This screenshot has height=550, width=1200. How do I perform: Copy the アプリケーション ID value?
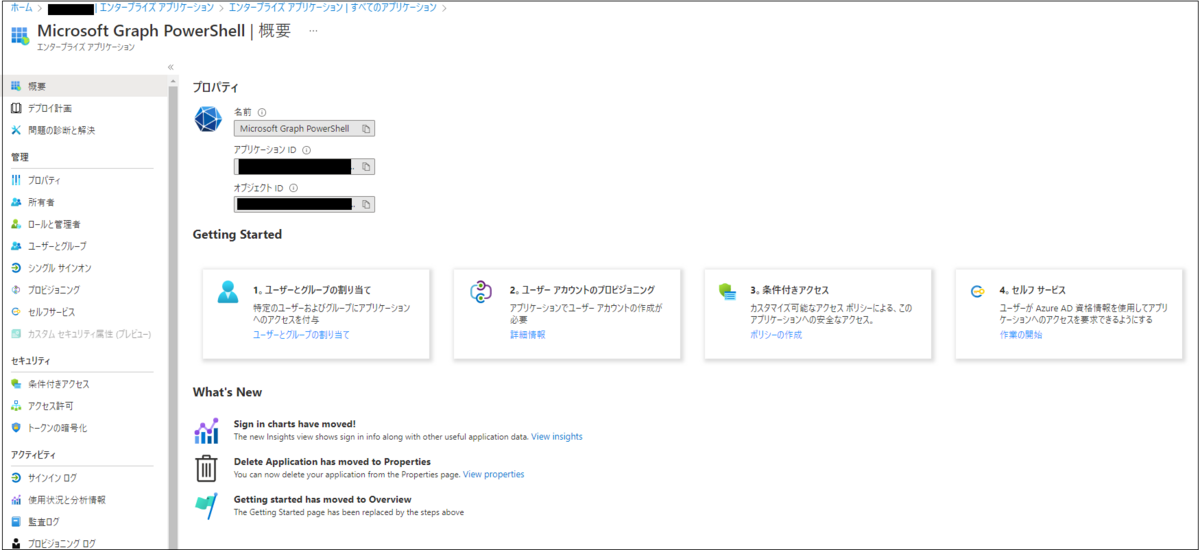366,166
